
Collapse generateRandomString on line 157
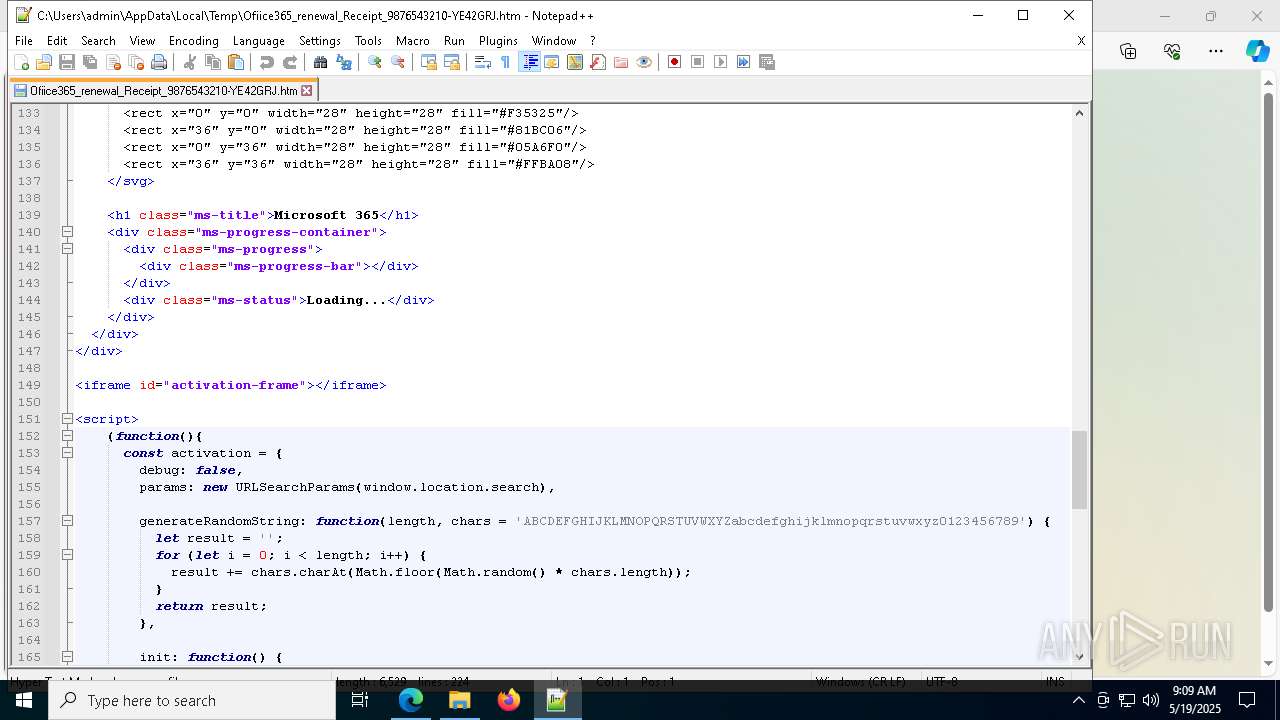(x=67, y=521)
